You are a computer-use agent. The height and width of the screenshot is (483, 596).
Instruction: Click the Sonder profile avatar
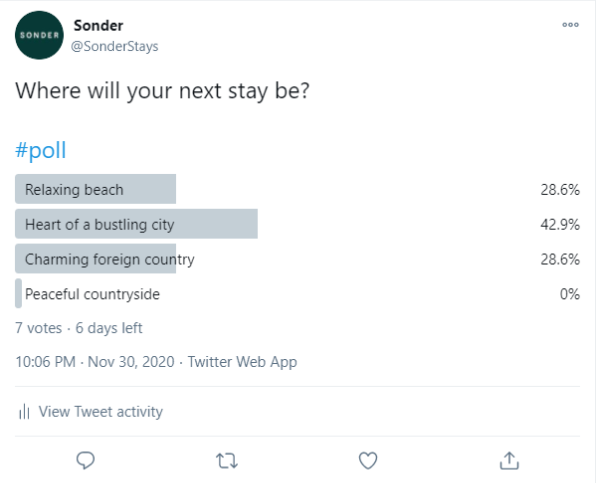point(39,35)
